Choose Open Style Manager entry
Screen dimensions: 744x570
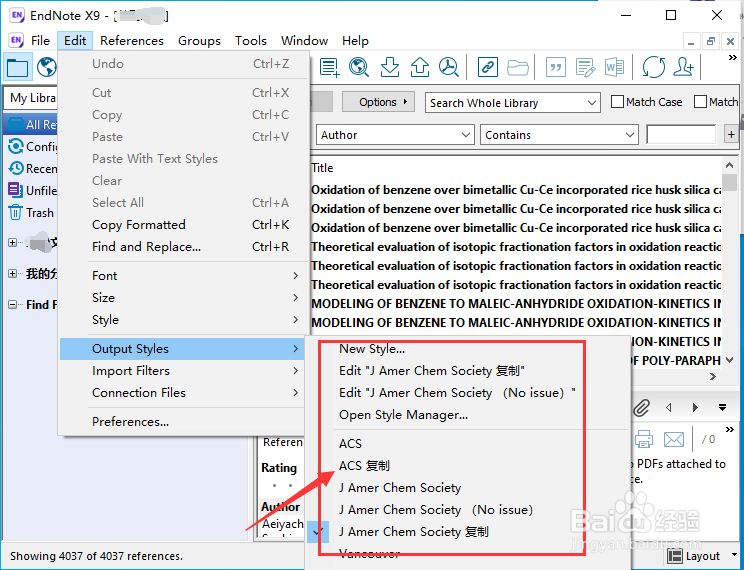[403, 415]
